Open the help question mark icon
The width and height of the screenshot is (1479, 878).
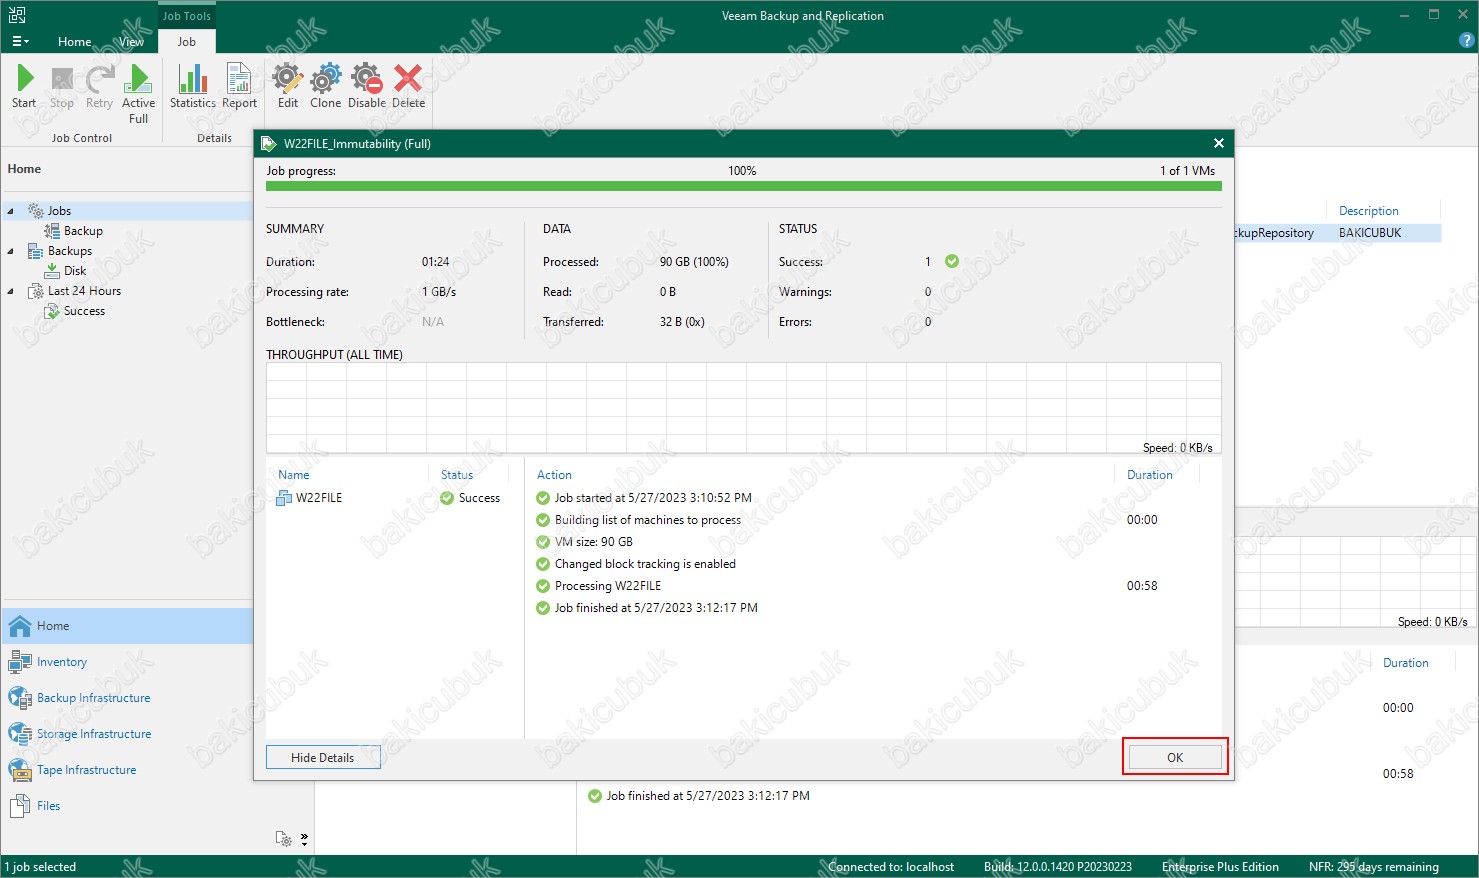(1467, 41)
